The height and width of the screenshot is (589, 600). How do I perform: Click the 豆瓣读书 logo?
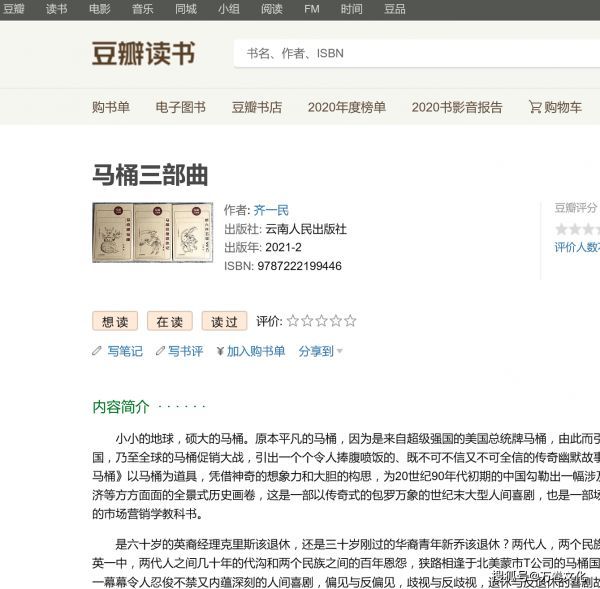tap(144, 53)
